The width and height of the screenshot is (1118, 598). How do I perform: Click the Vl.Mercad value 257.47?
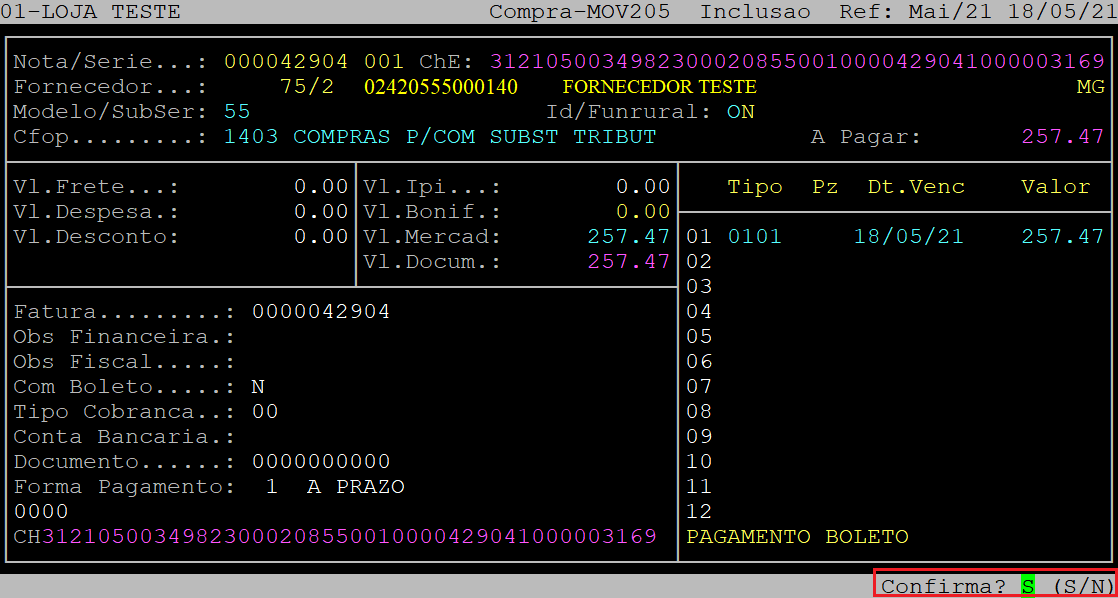coord(629,237)
